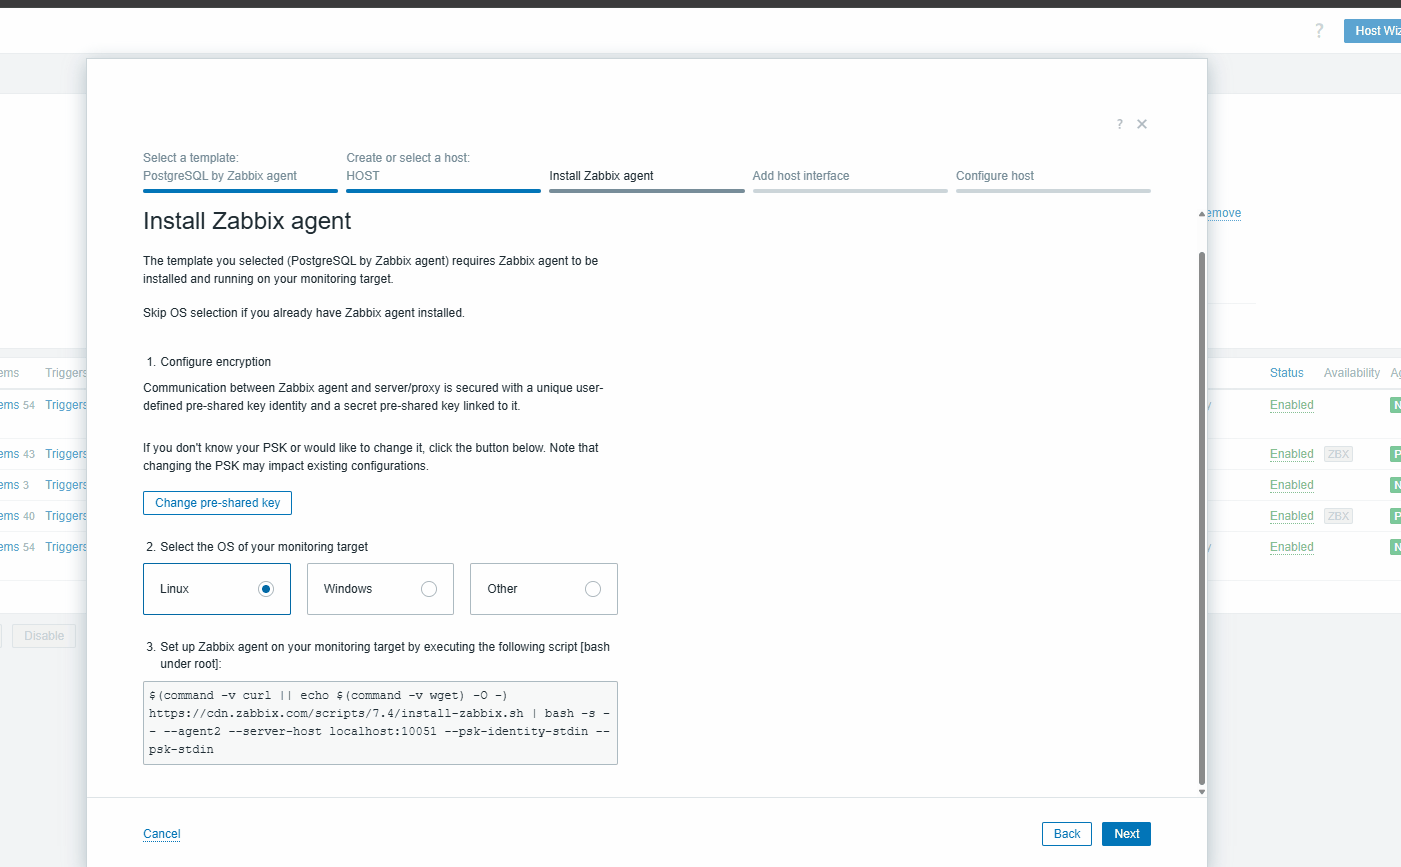Open the Triggers link in the Items 3 row
Image resolution: width=1401 pixels, height=867 pixels.
click(66, 485)
